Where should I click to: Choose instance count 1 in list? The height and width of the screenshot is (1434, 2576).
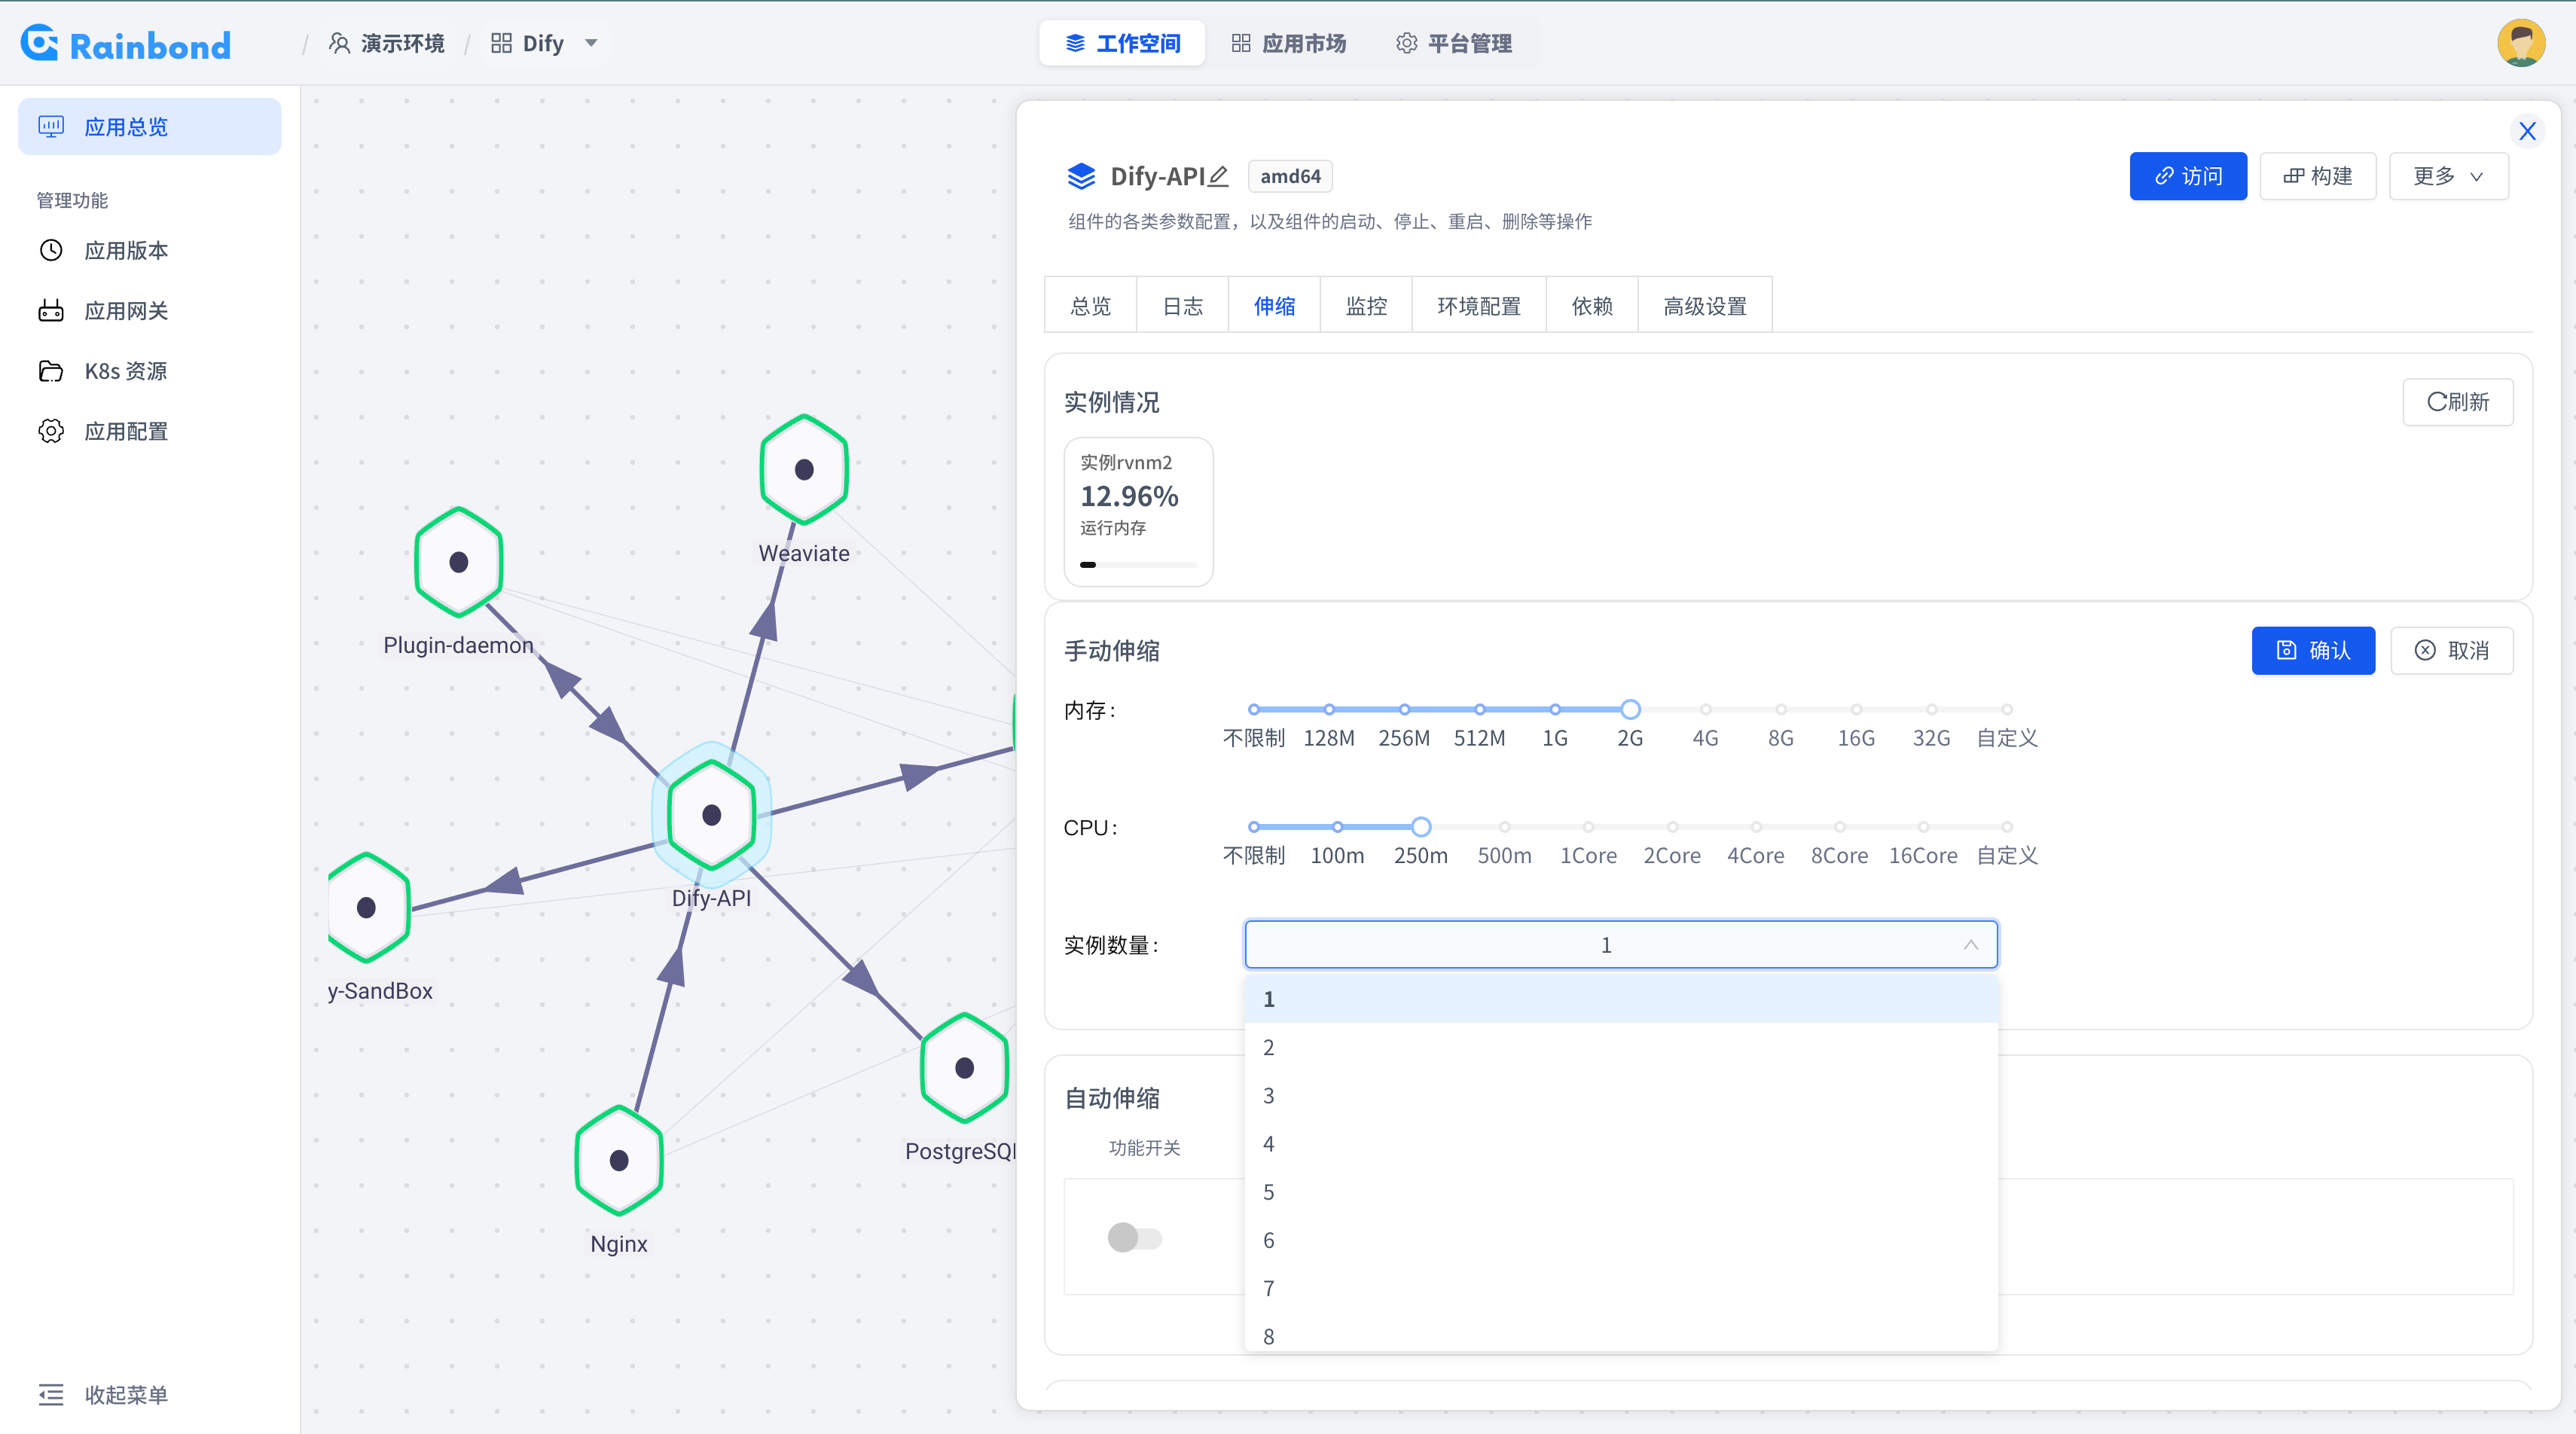(1621, 999)
